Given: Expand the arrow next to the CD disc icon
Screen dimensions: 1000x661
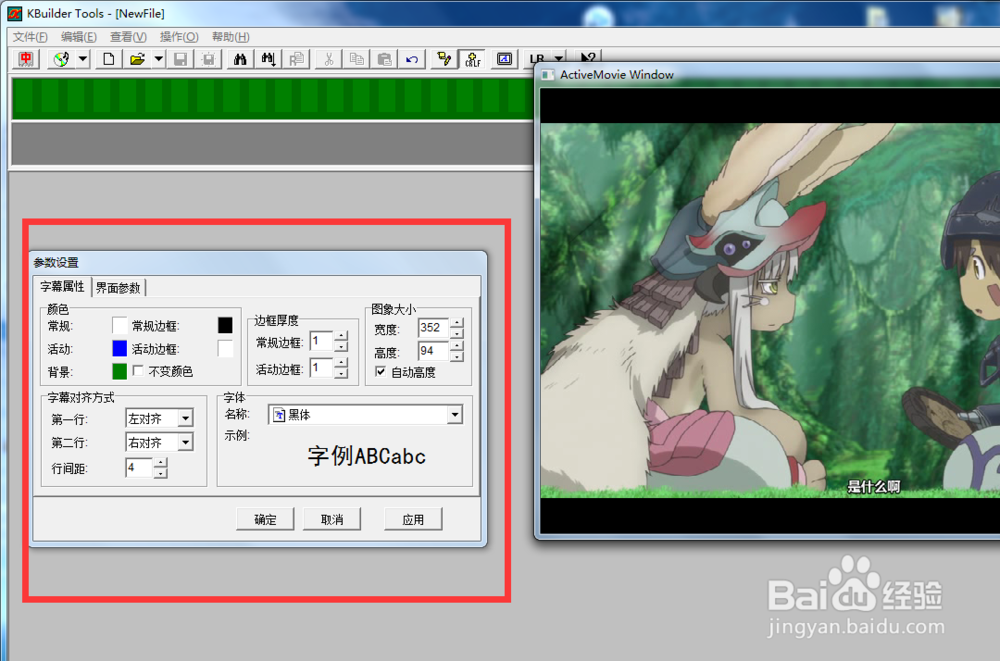Looking at the screenshot, I should click(x=83, y=59).
